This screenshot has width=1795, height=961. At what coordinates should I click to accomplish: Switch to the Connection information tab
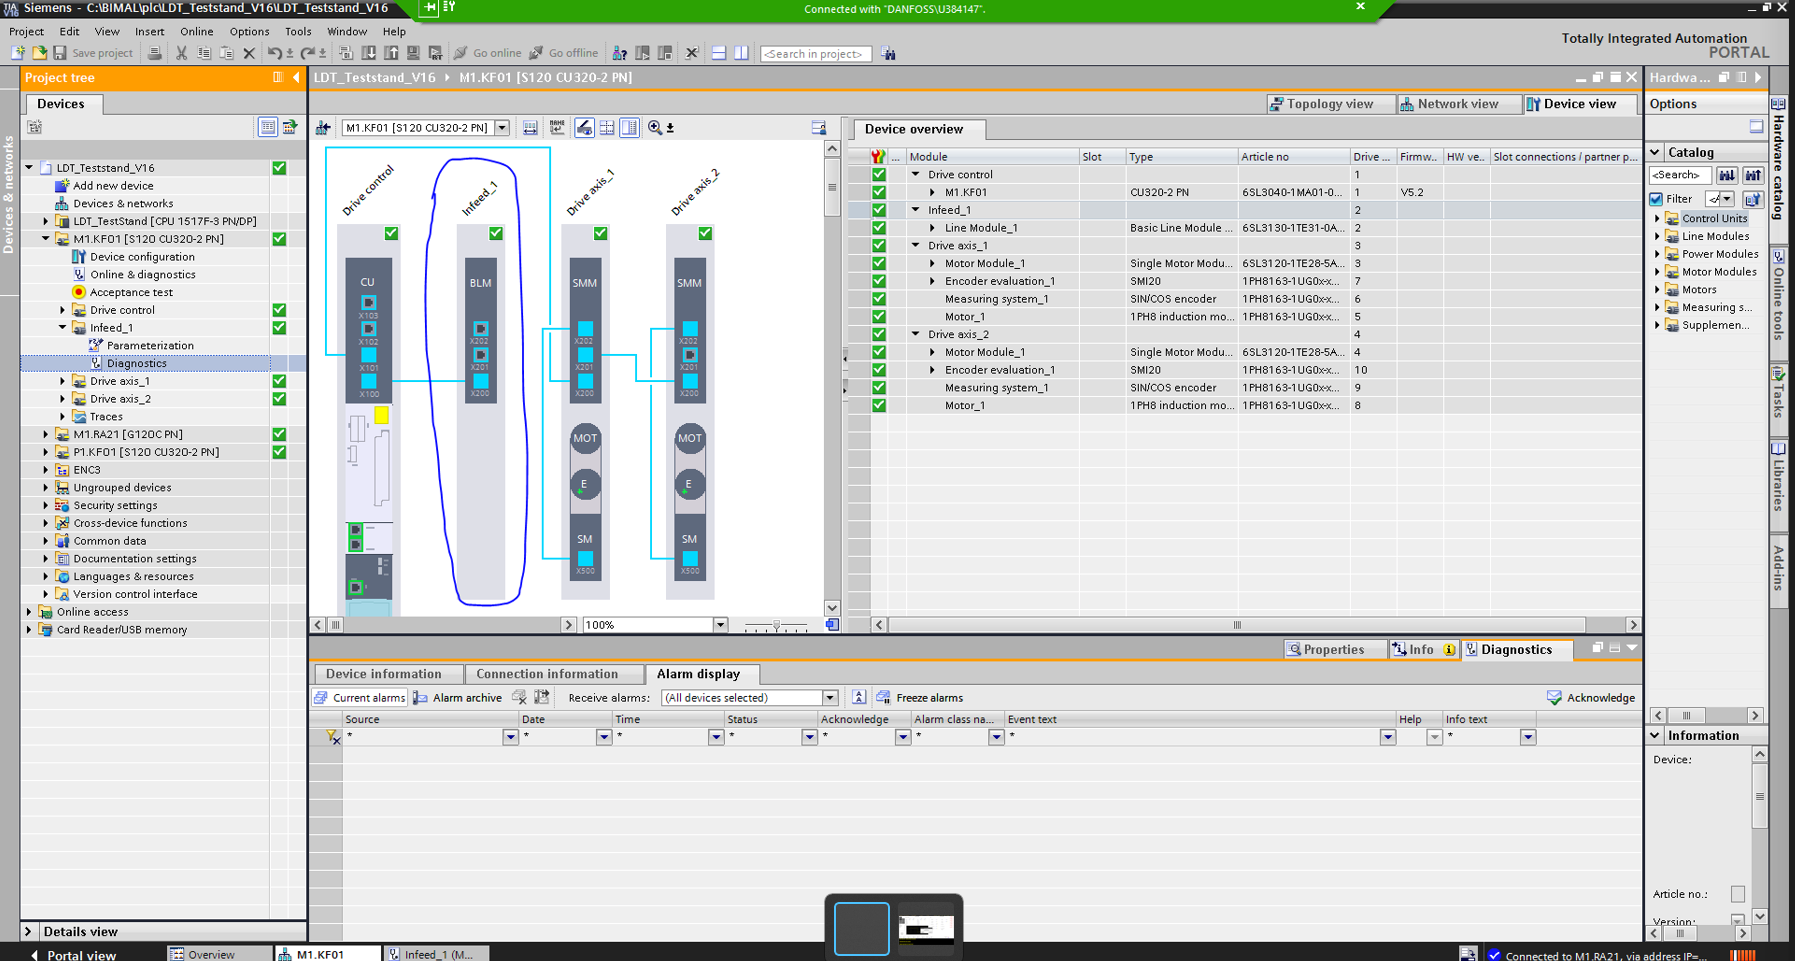(x=546, y=674)
